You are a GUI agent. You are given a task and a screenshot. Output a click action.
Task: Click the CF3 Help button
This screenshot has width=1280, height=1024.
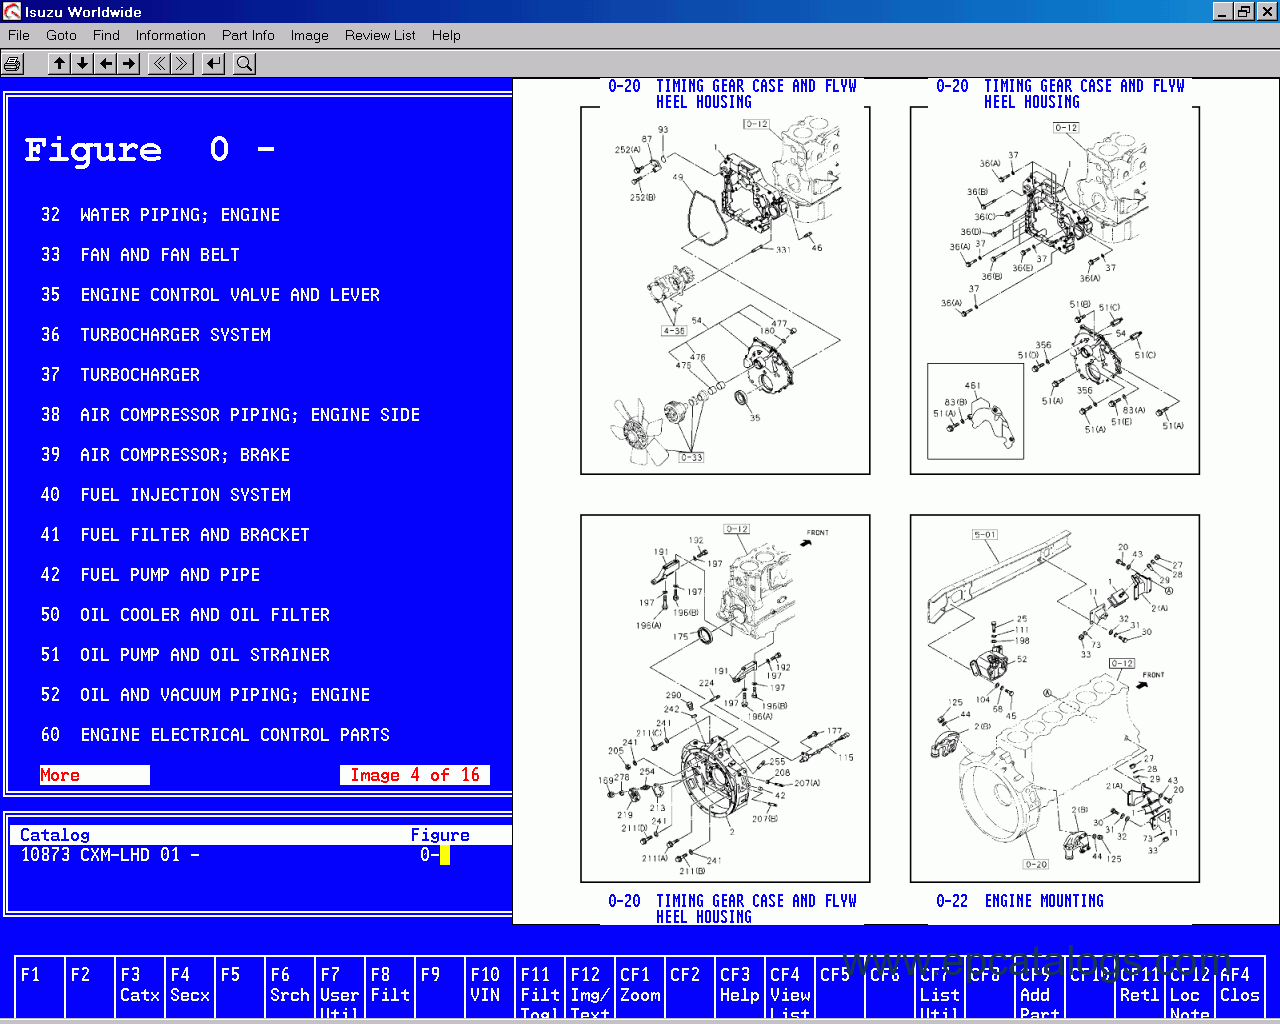coord(740,985)
